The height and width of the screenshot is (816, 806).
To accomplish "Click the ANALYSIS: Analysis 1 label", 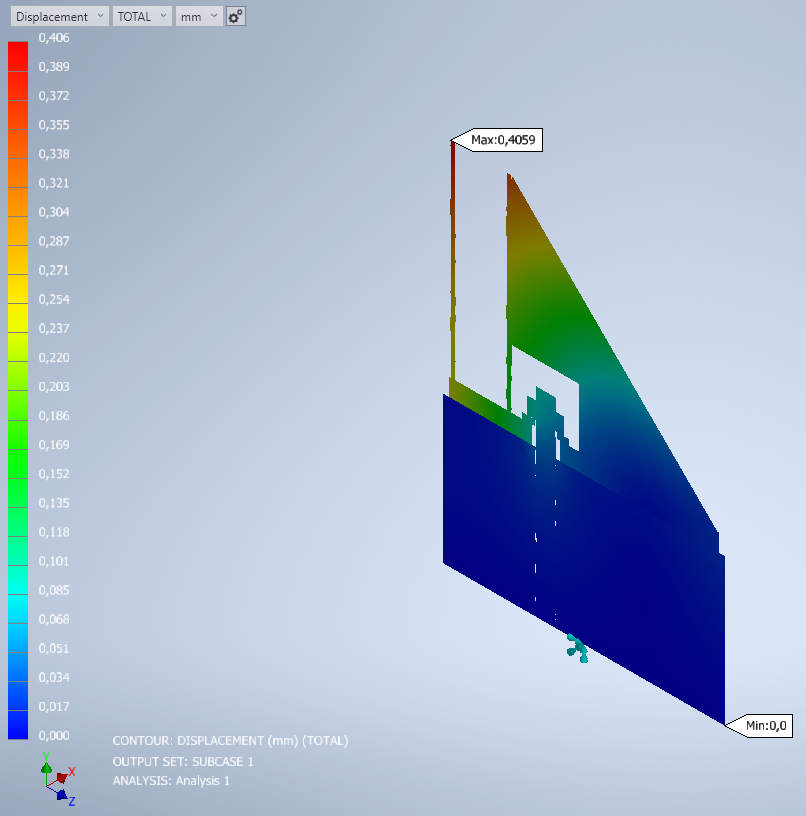I will [x=171, y=781].
